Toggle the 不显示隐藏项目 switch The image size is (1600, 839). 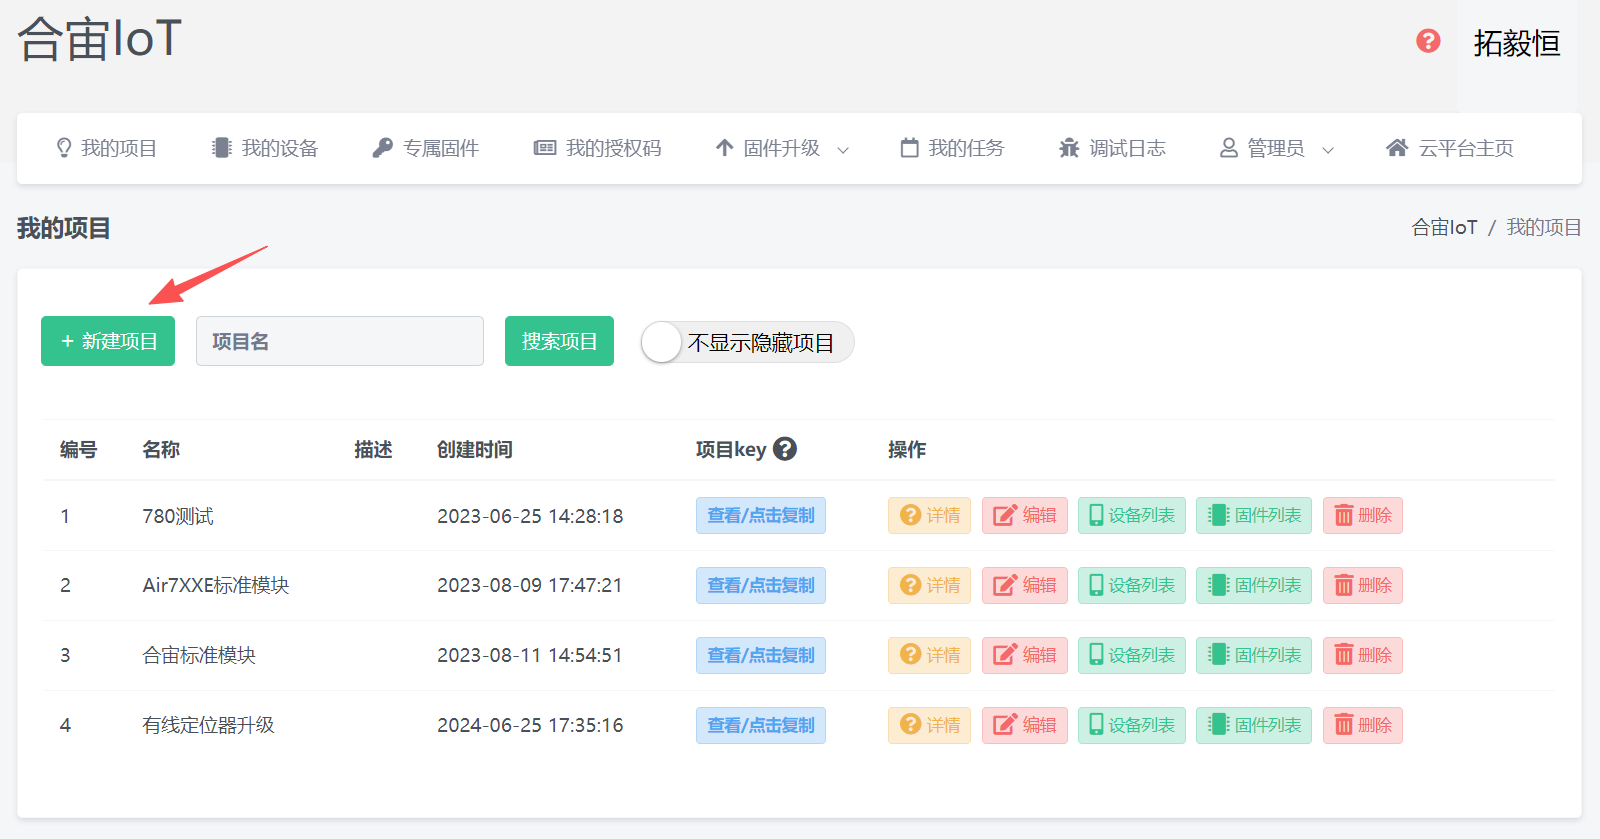(x=663, y=343)
